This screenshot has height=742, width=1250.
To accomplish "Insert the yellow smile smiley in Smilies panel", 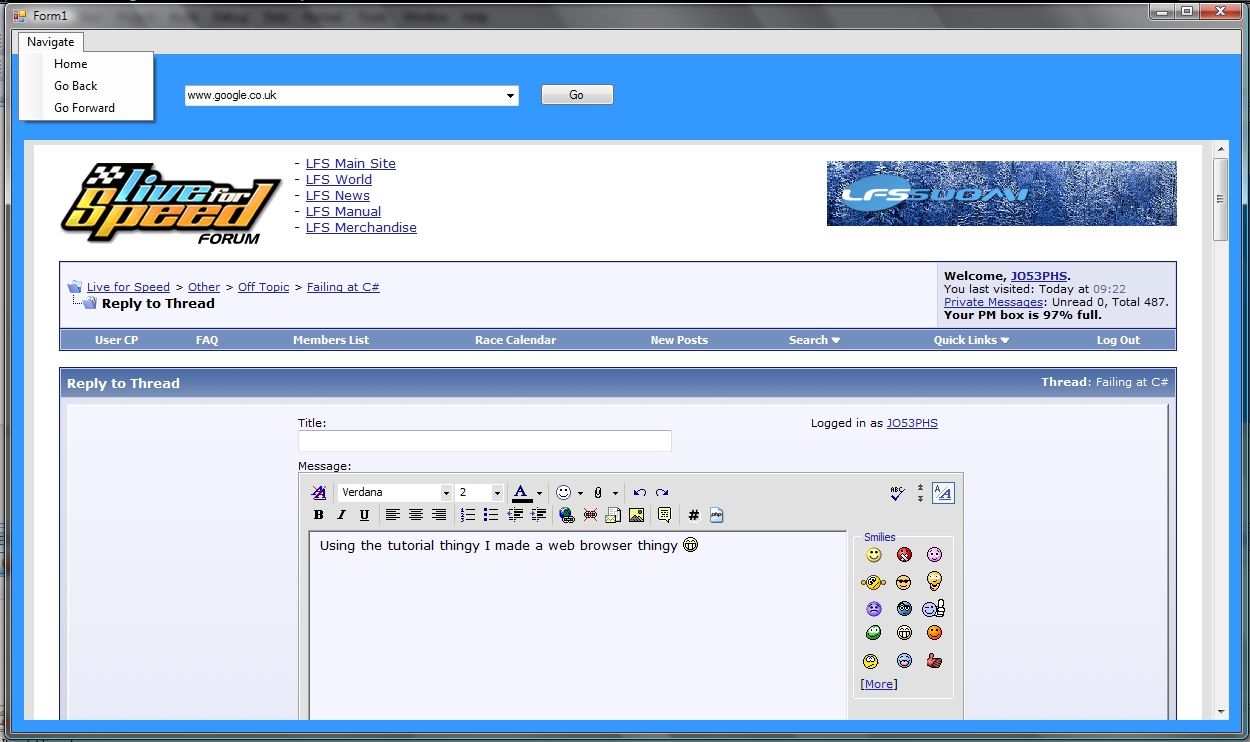I will point(874,555).
